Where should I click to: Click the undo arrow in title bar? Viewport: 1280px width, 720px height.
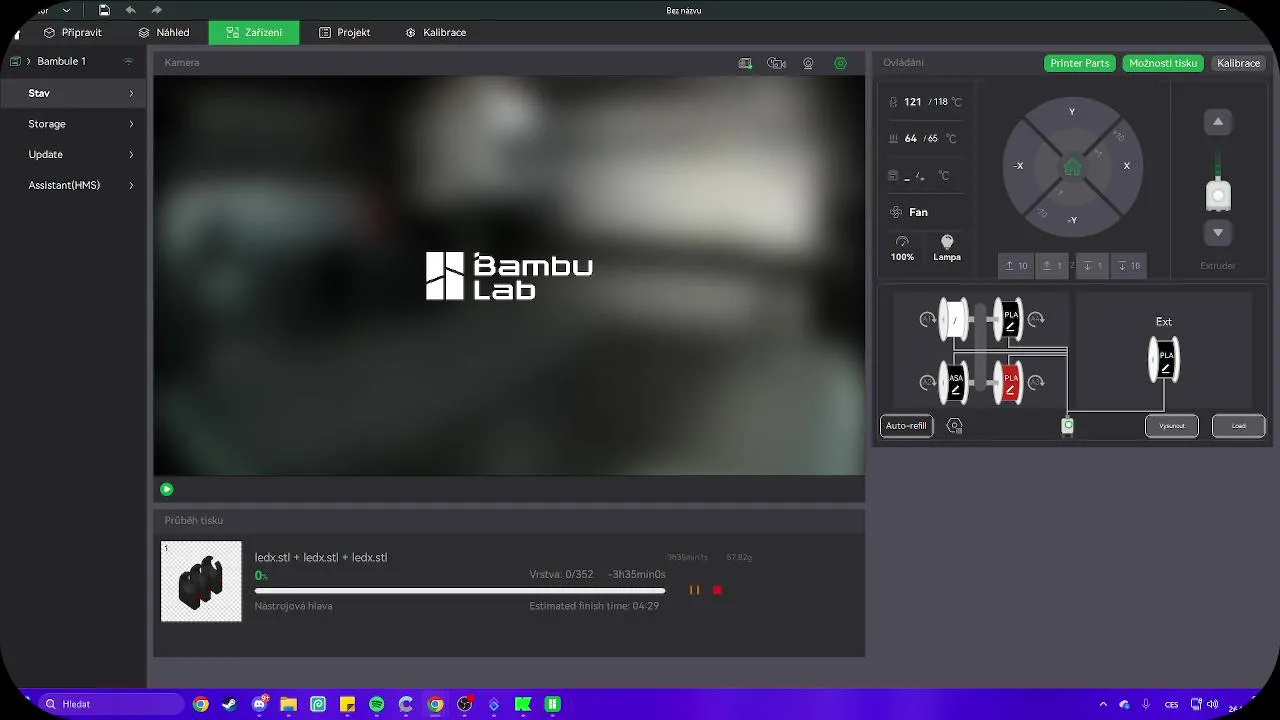130,10
